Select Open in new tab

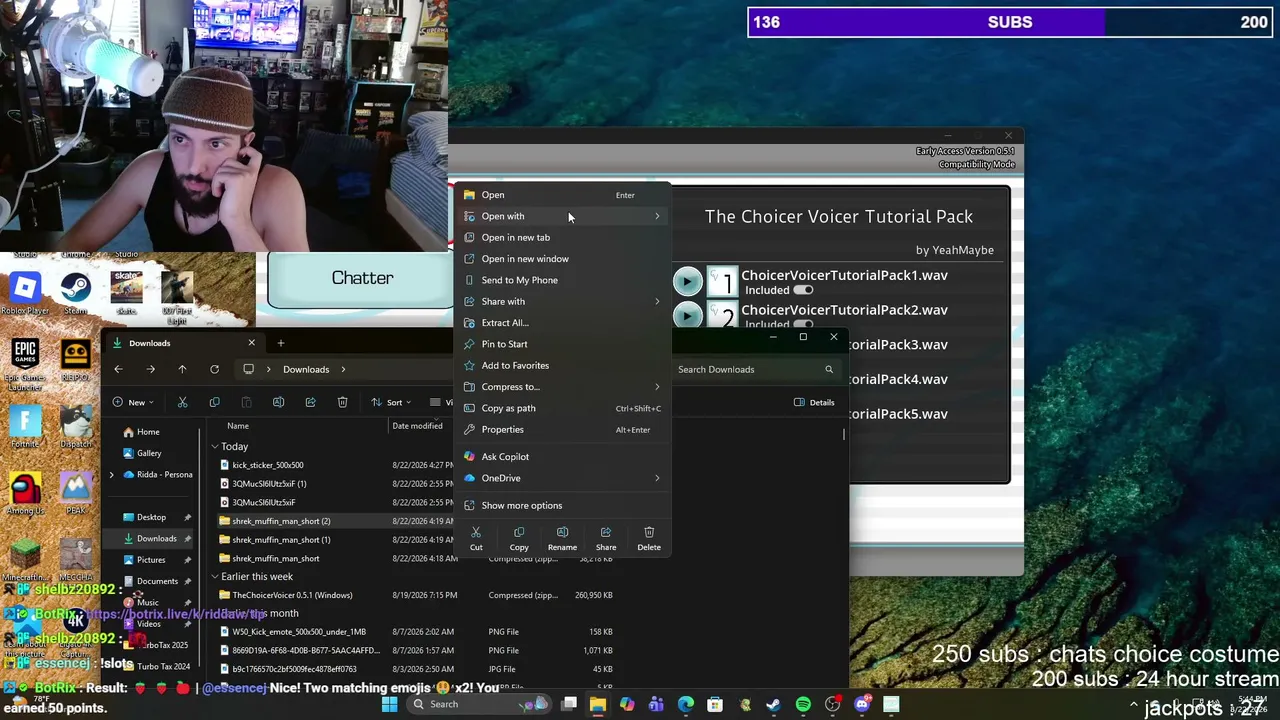[x=562, y=237]
